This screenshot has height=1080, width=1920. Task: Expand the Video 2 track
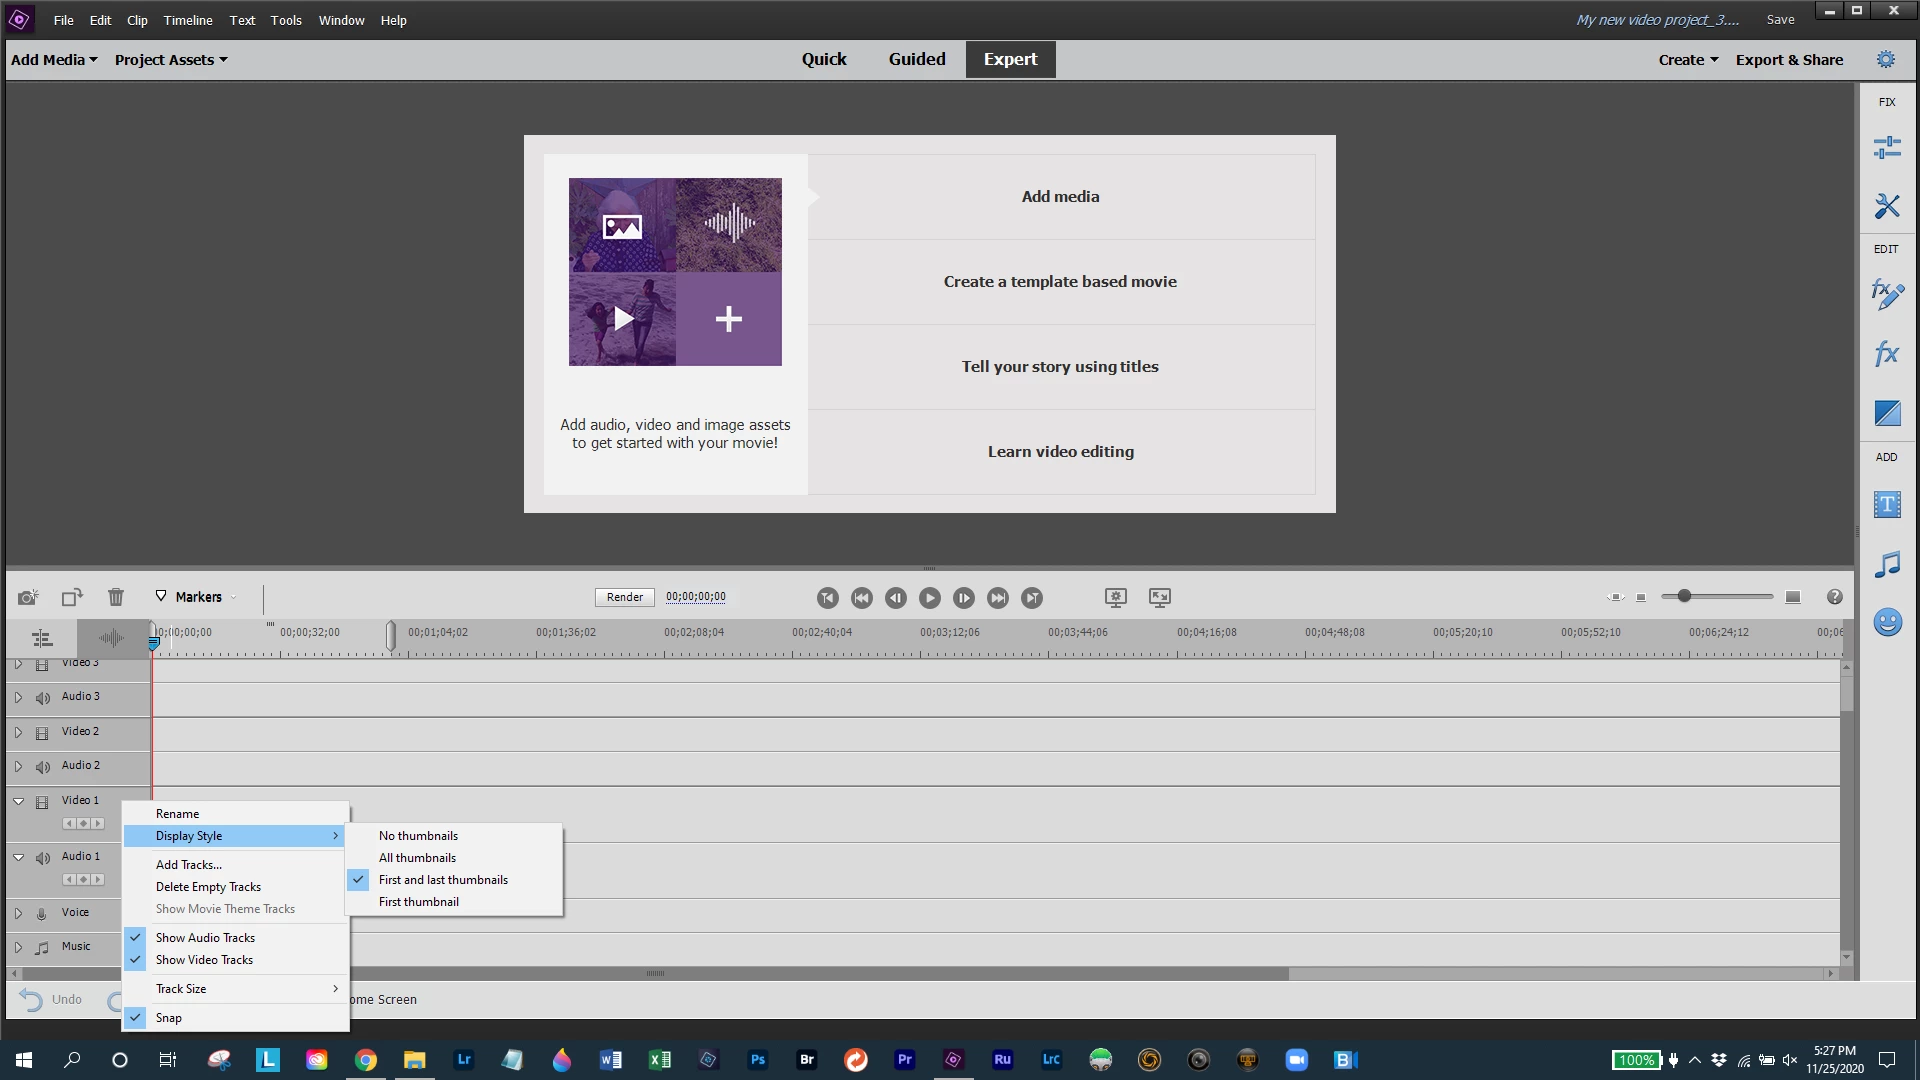click(x=18, y=732)
